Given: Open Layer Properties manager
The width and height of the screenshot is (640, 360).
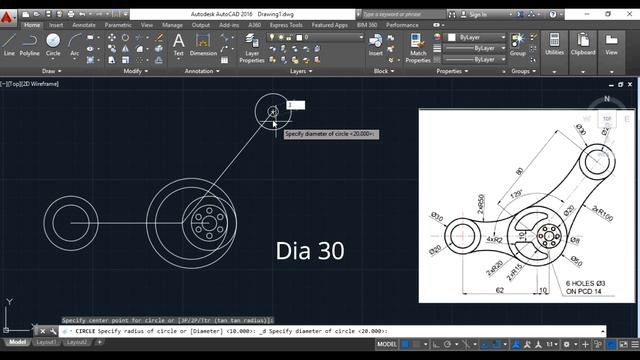Looking at the screenshot, I should tap(252, 48).
